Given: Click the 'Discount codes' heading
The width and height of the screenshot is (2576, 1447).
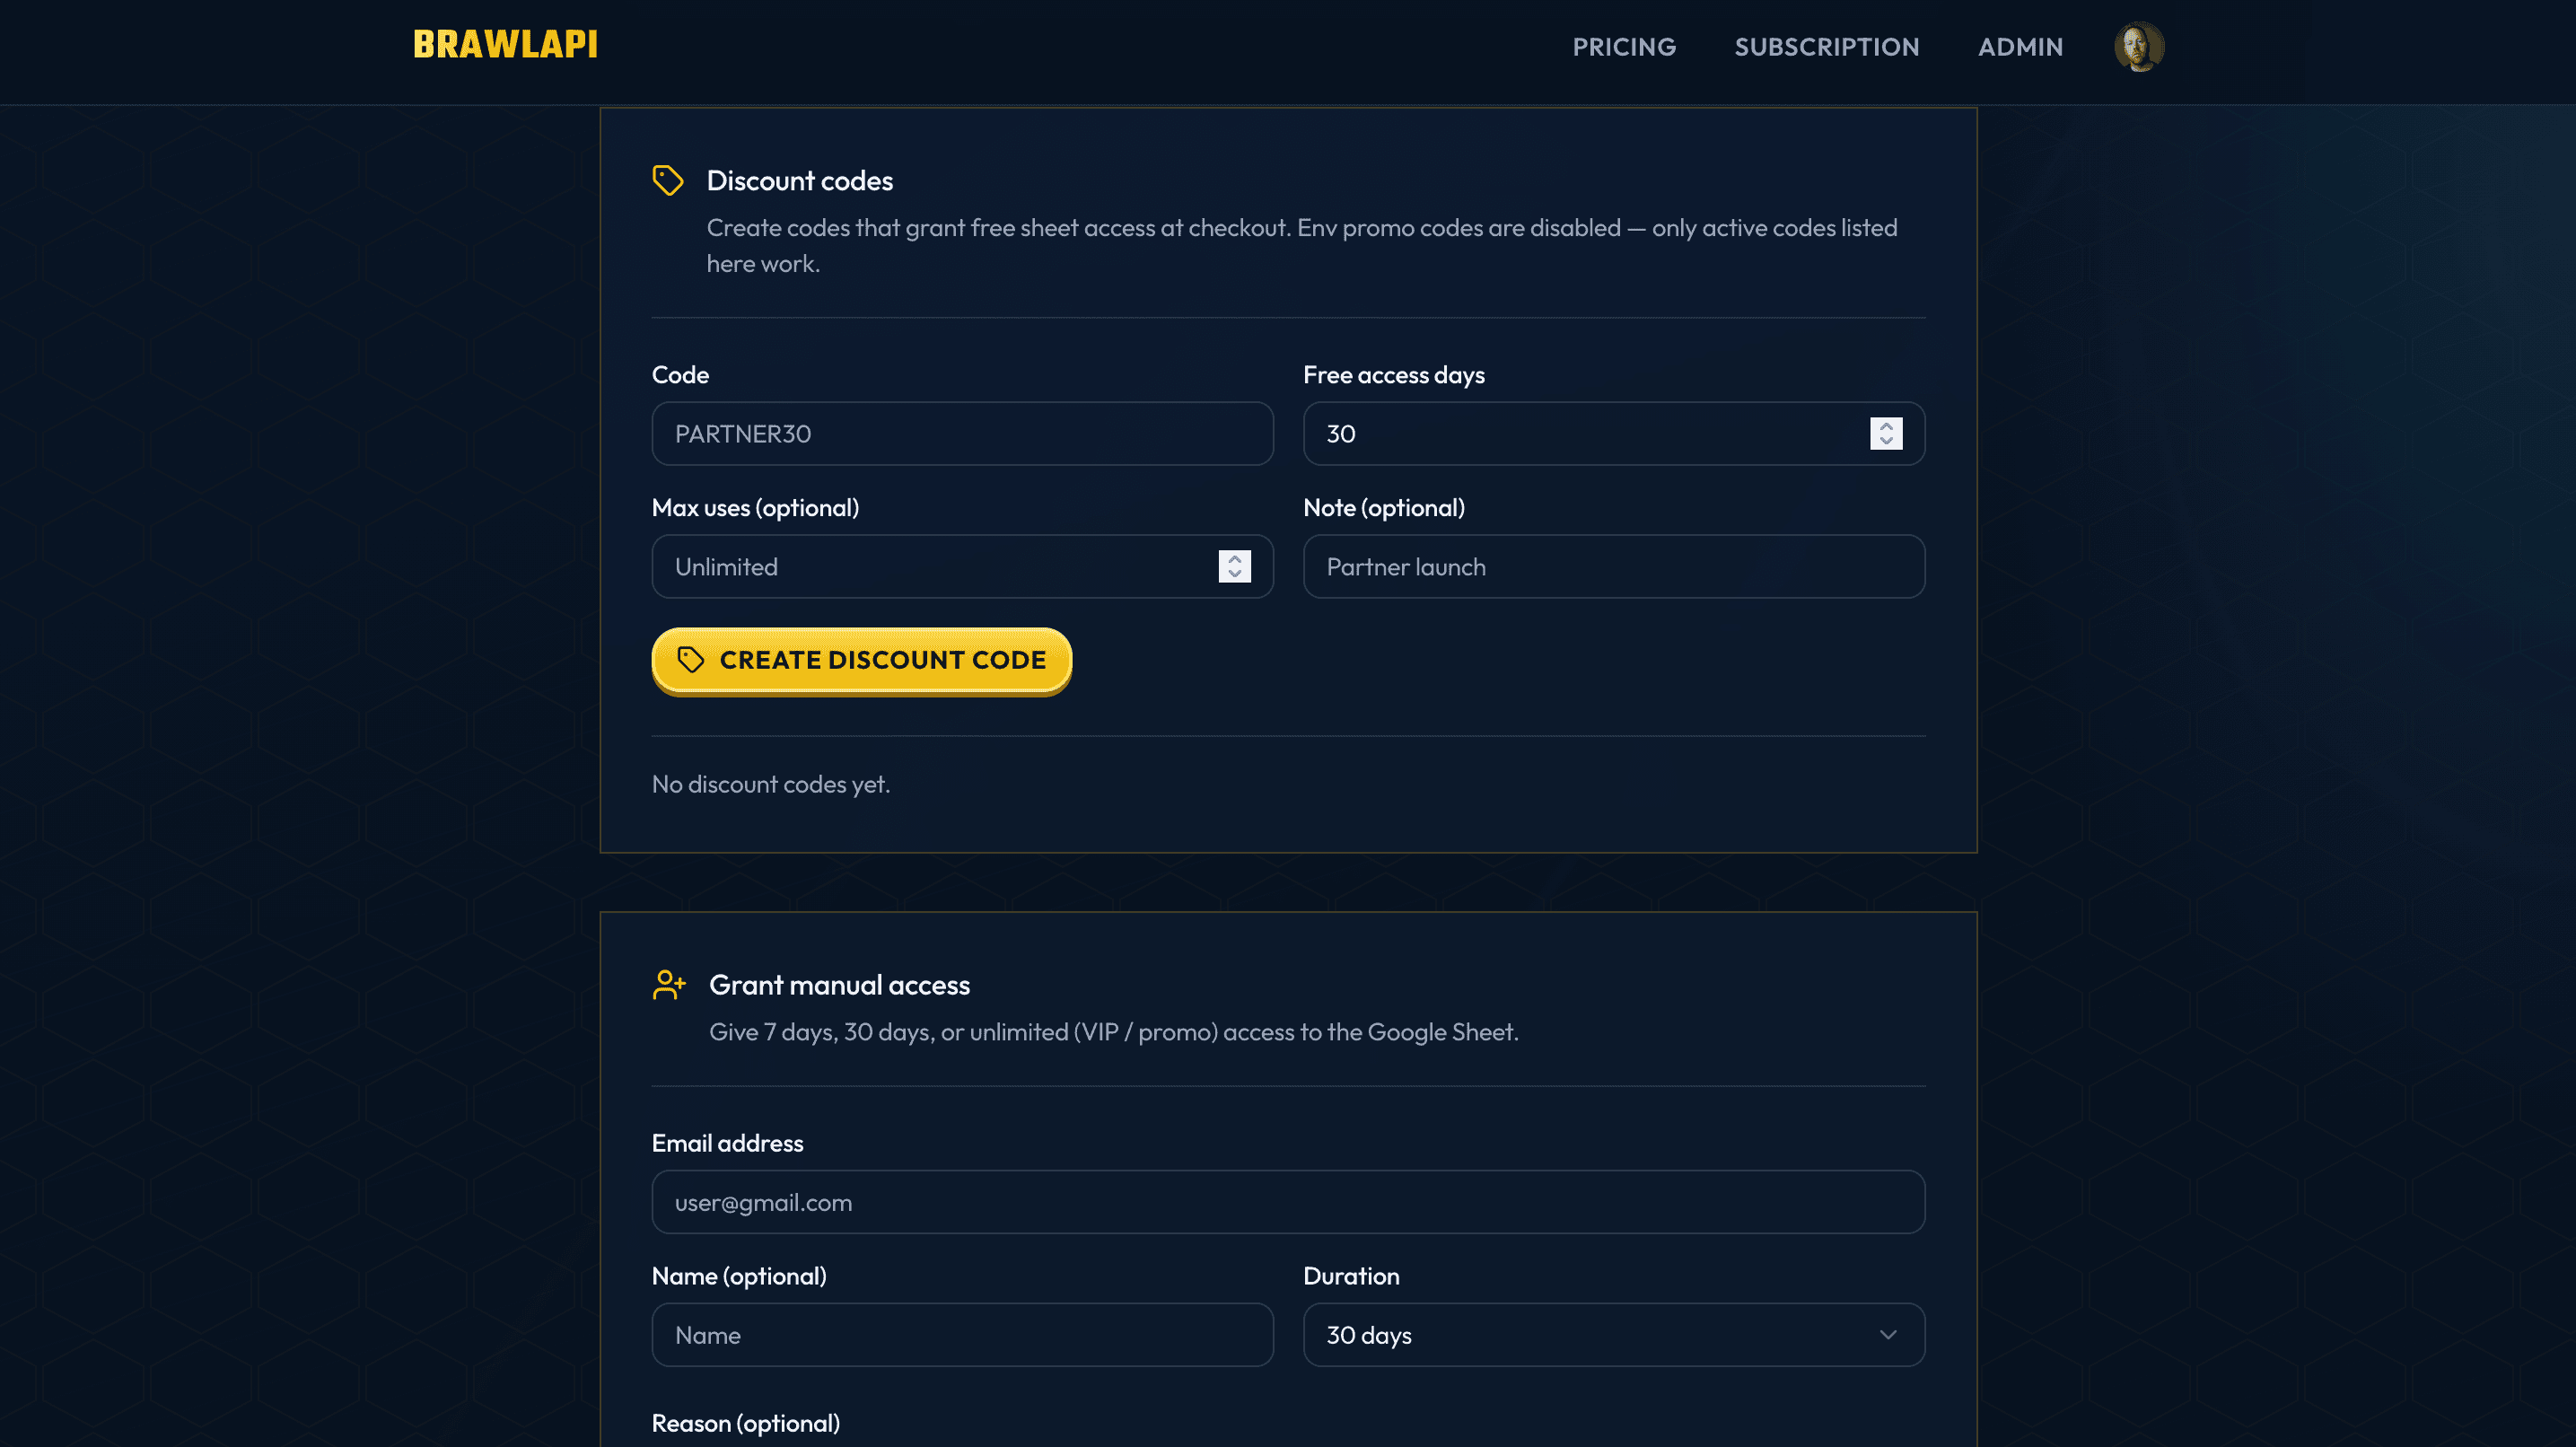Looking at the screenshot, I should tap(799, 181).
